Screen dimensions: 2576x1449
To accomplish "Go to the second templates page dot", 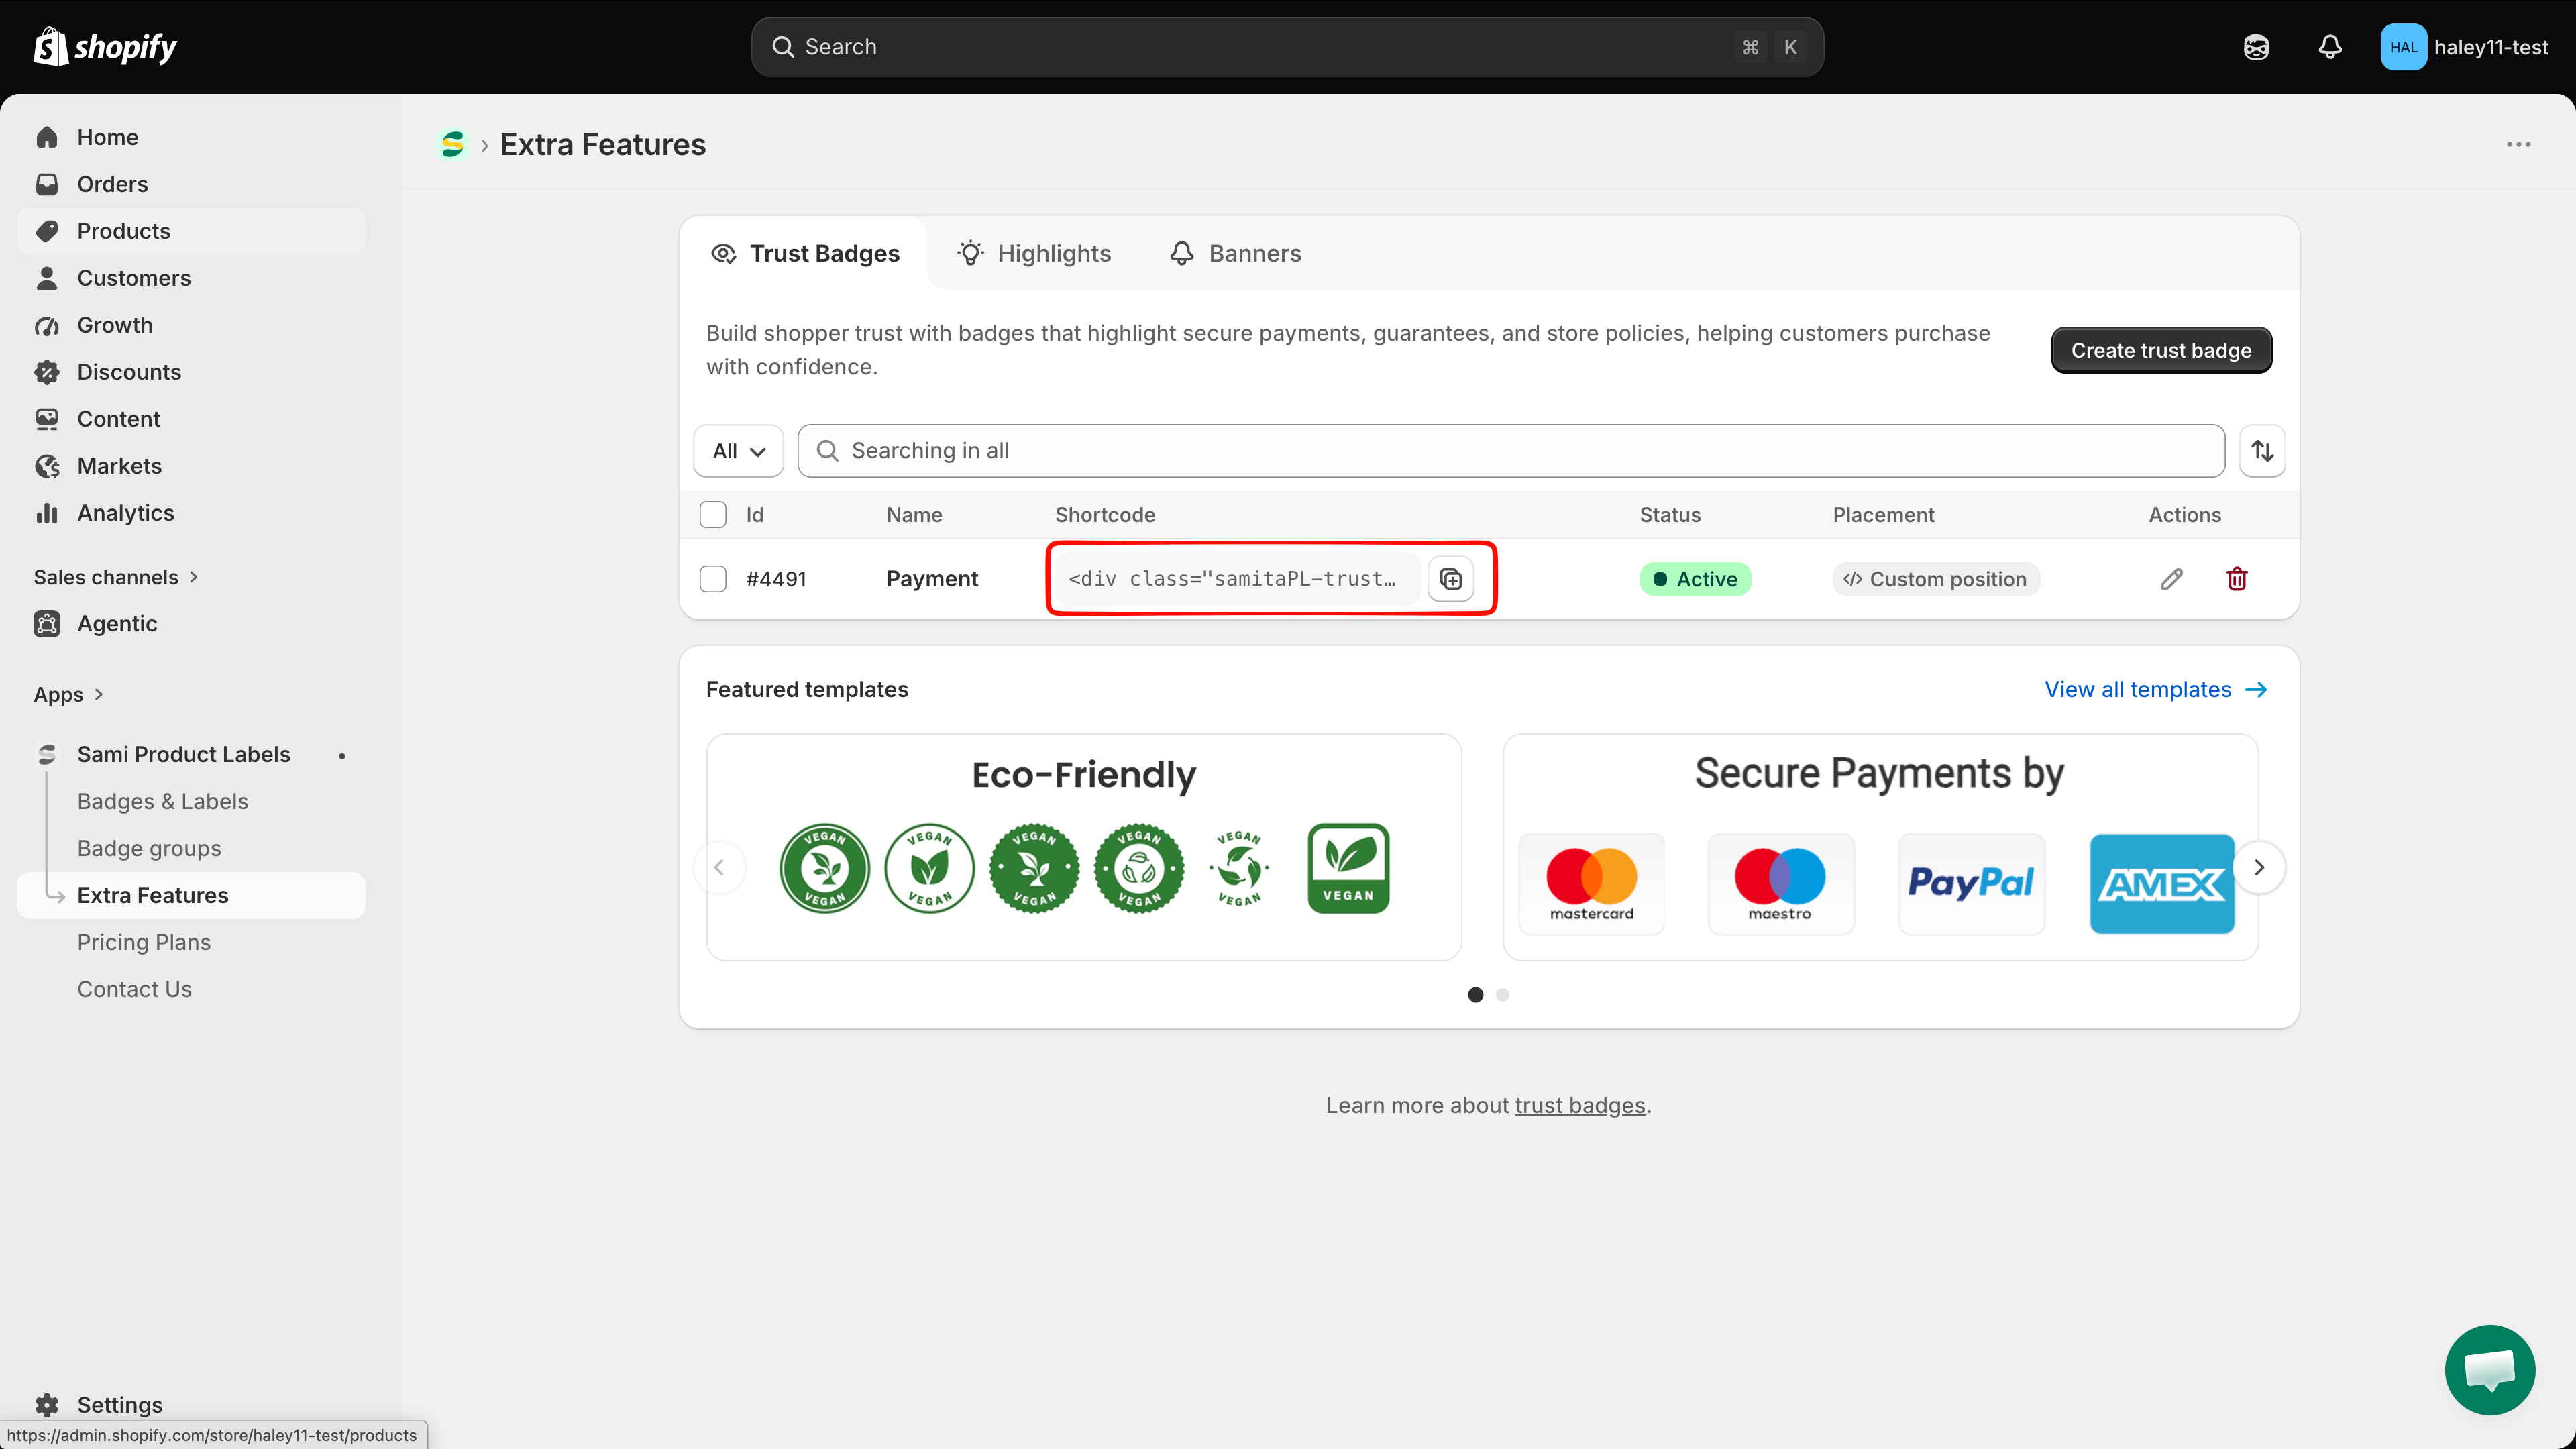I will coord(1502,995).
